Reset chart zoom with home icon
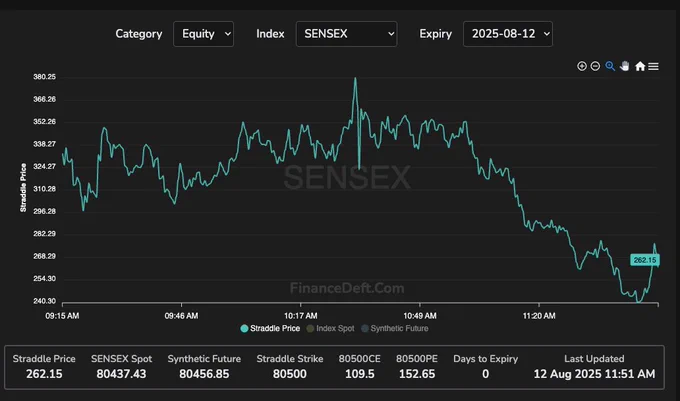Image resolution: width=680 pixels, height=401 pixels. point(640,66)
